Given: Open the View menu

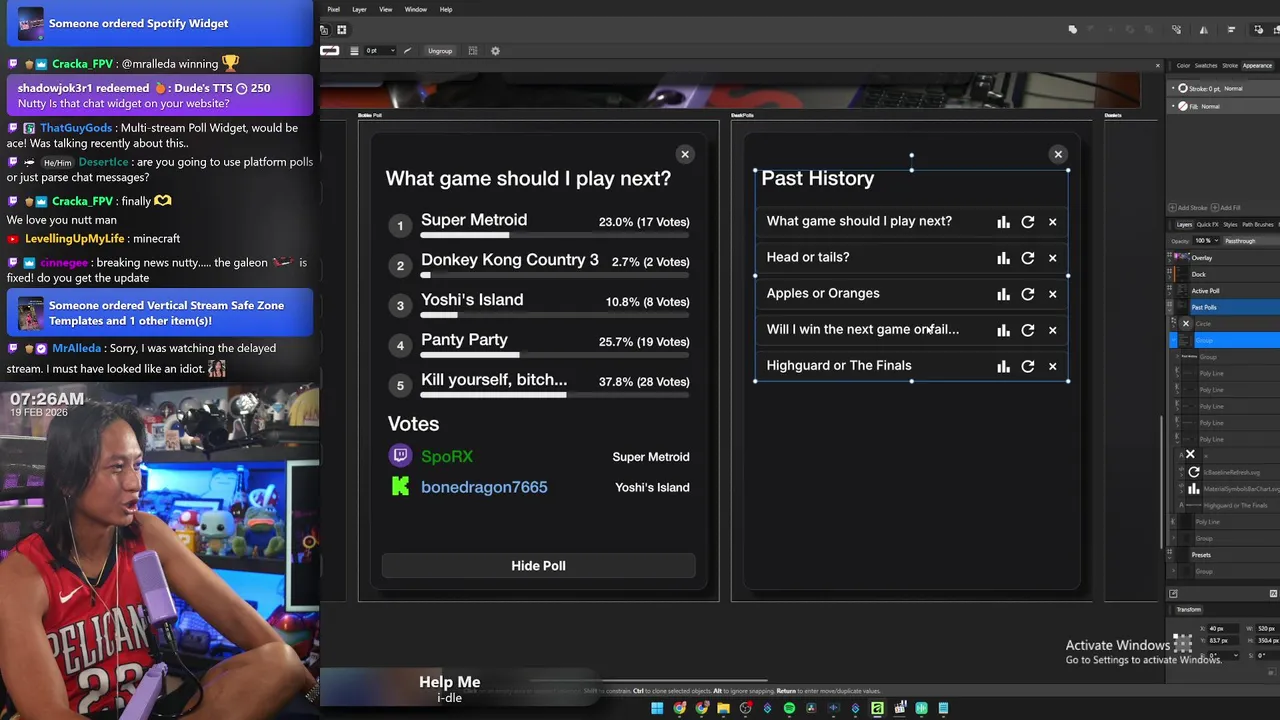Looking at the screenshot, I should tap(385, 10).
